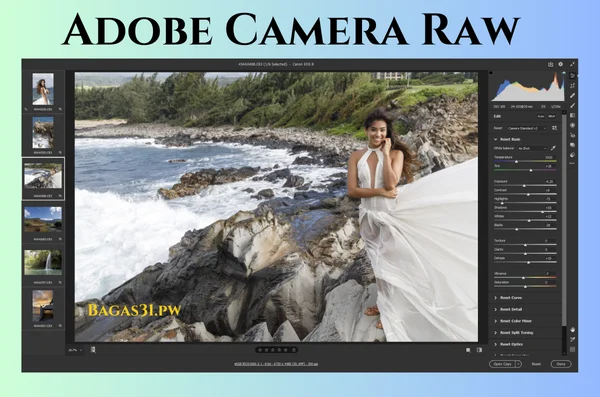The image size is (600, 397).
Task: Select the Hand tool
Action: pyautogui.click(x=572, y=330)
